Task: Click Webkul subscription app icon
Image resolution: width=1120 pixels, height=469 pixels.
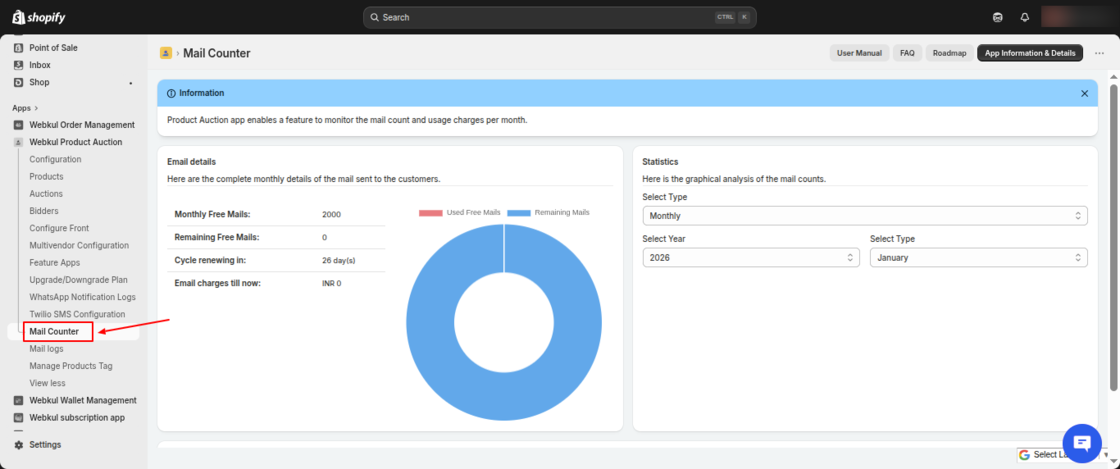Action: (x=19, y=418)
